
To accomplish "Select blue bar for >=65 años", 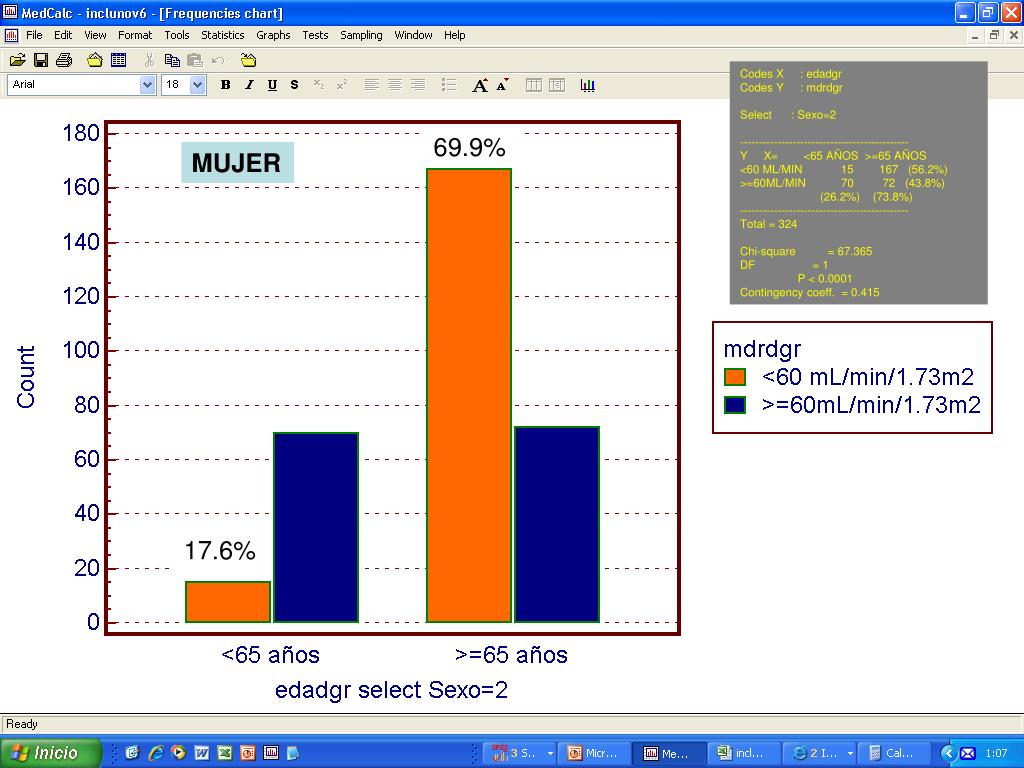I will click(x=557, y=524).
